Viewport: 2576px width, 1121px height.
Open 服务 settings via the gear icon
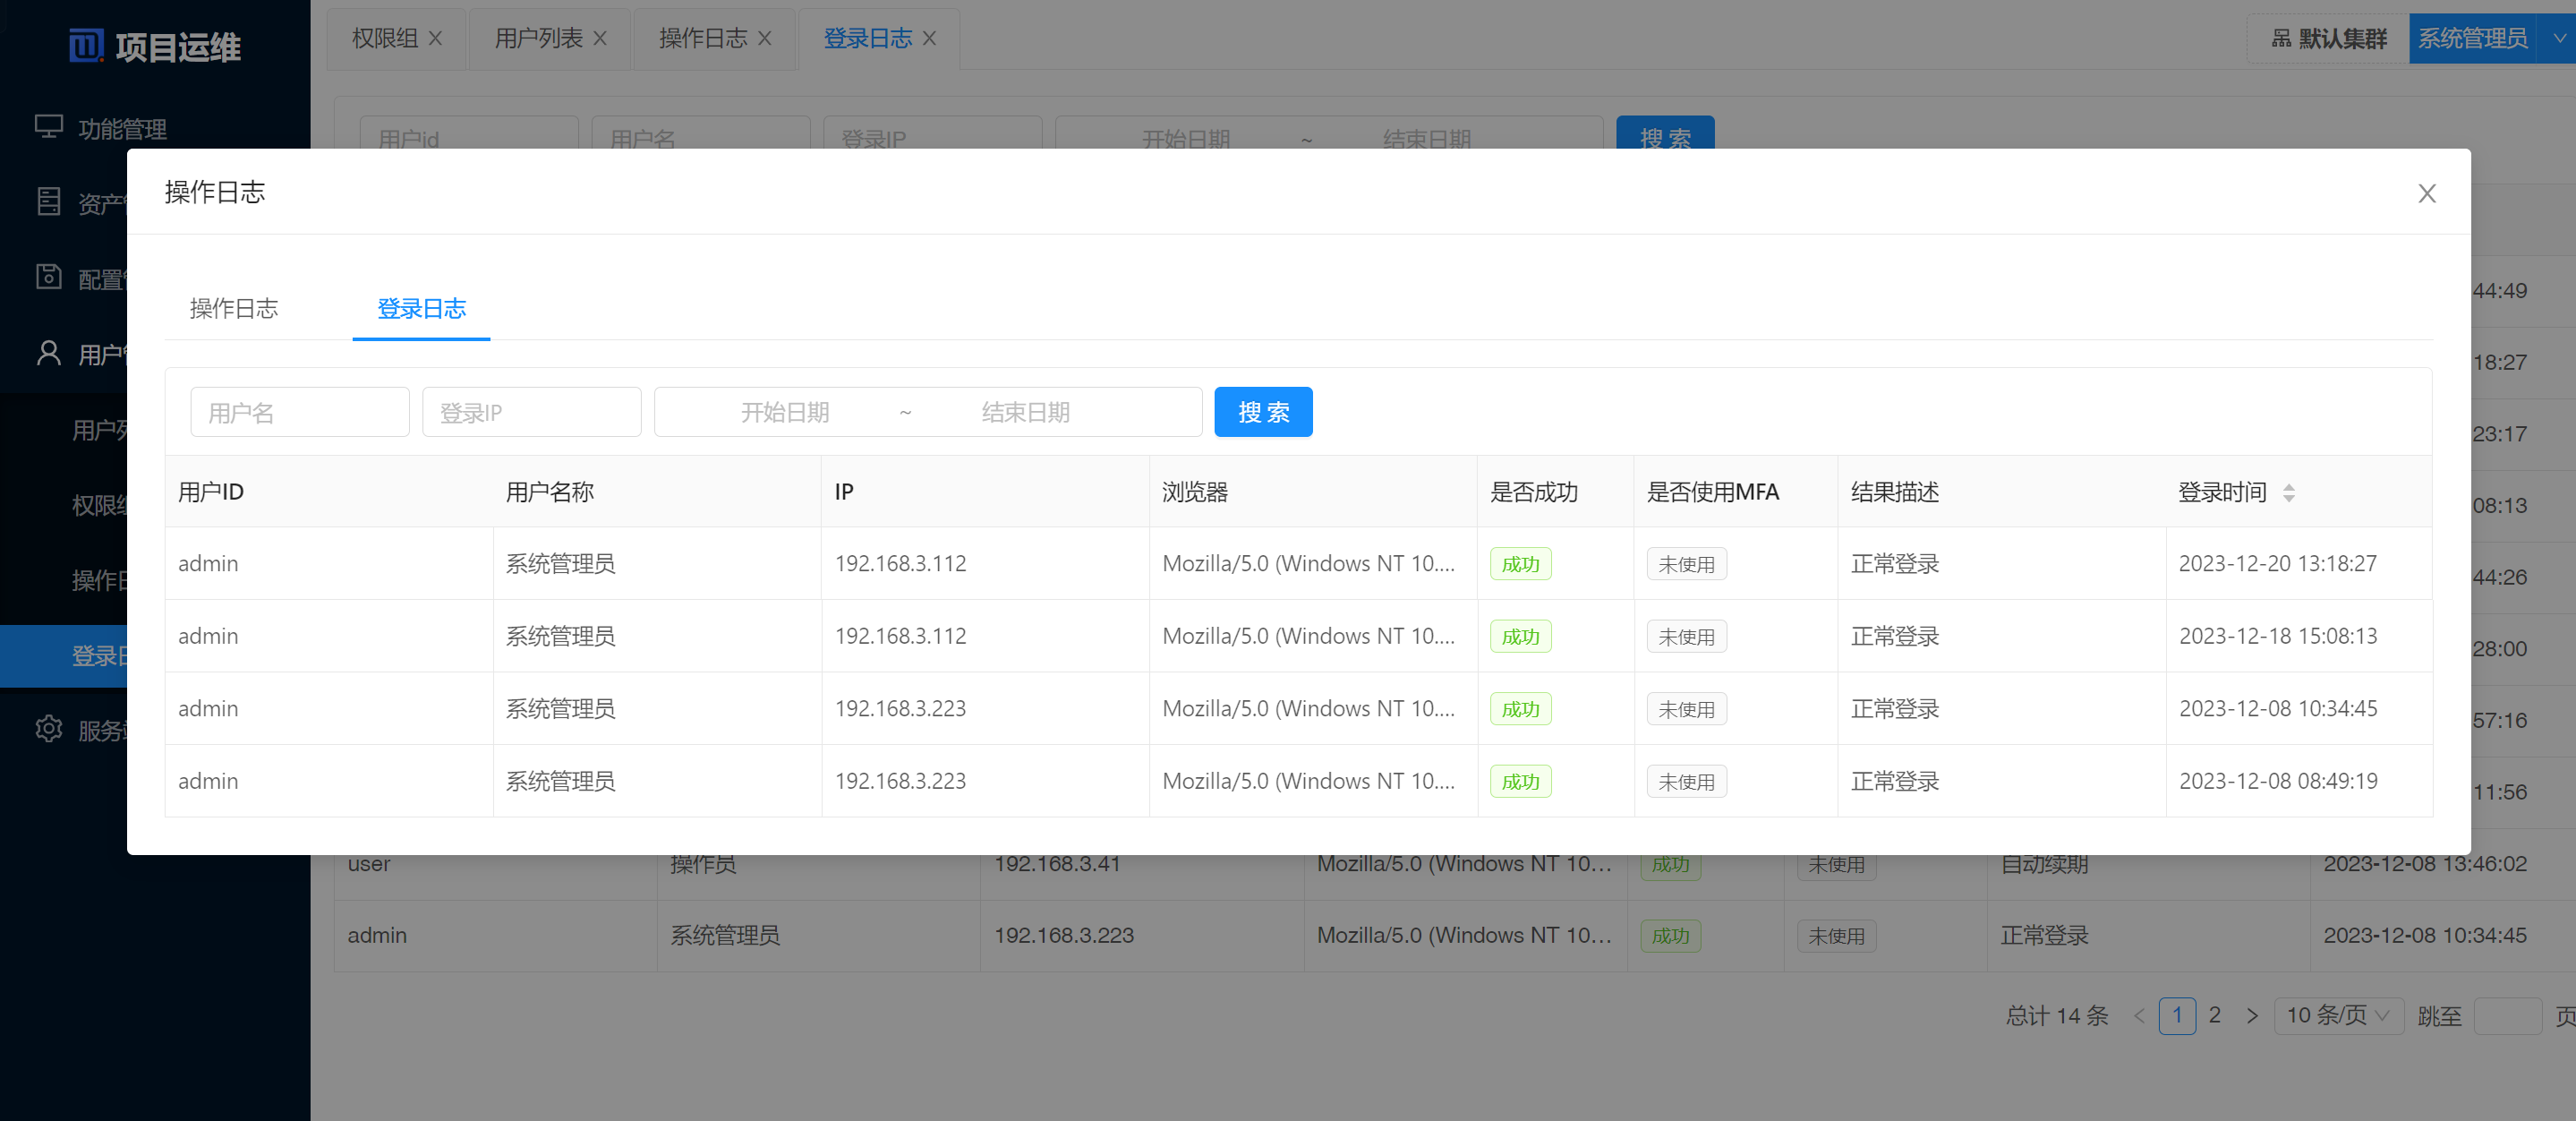coord(48,729)
